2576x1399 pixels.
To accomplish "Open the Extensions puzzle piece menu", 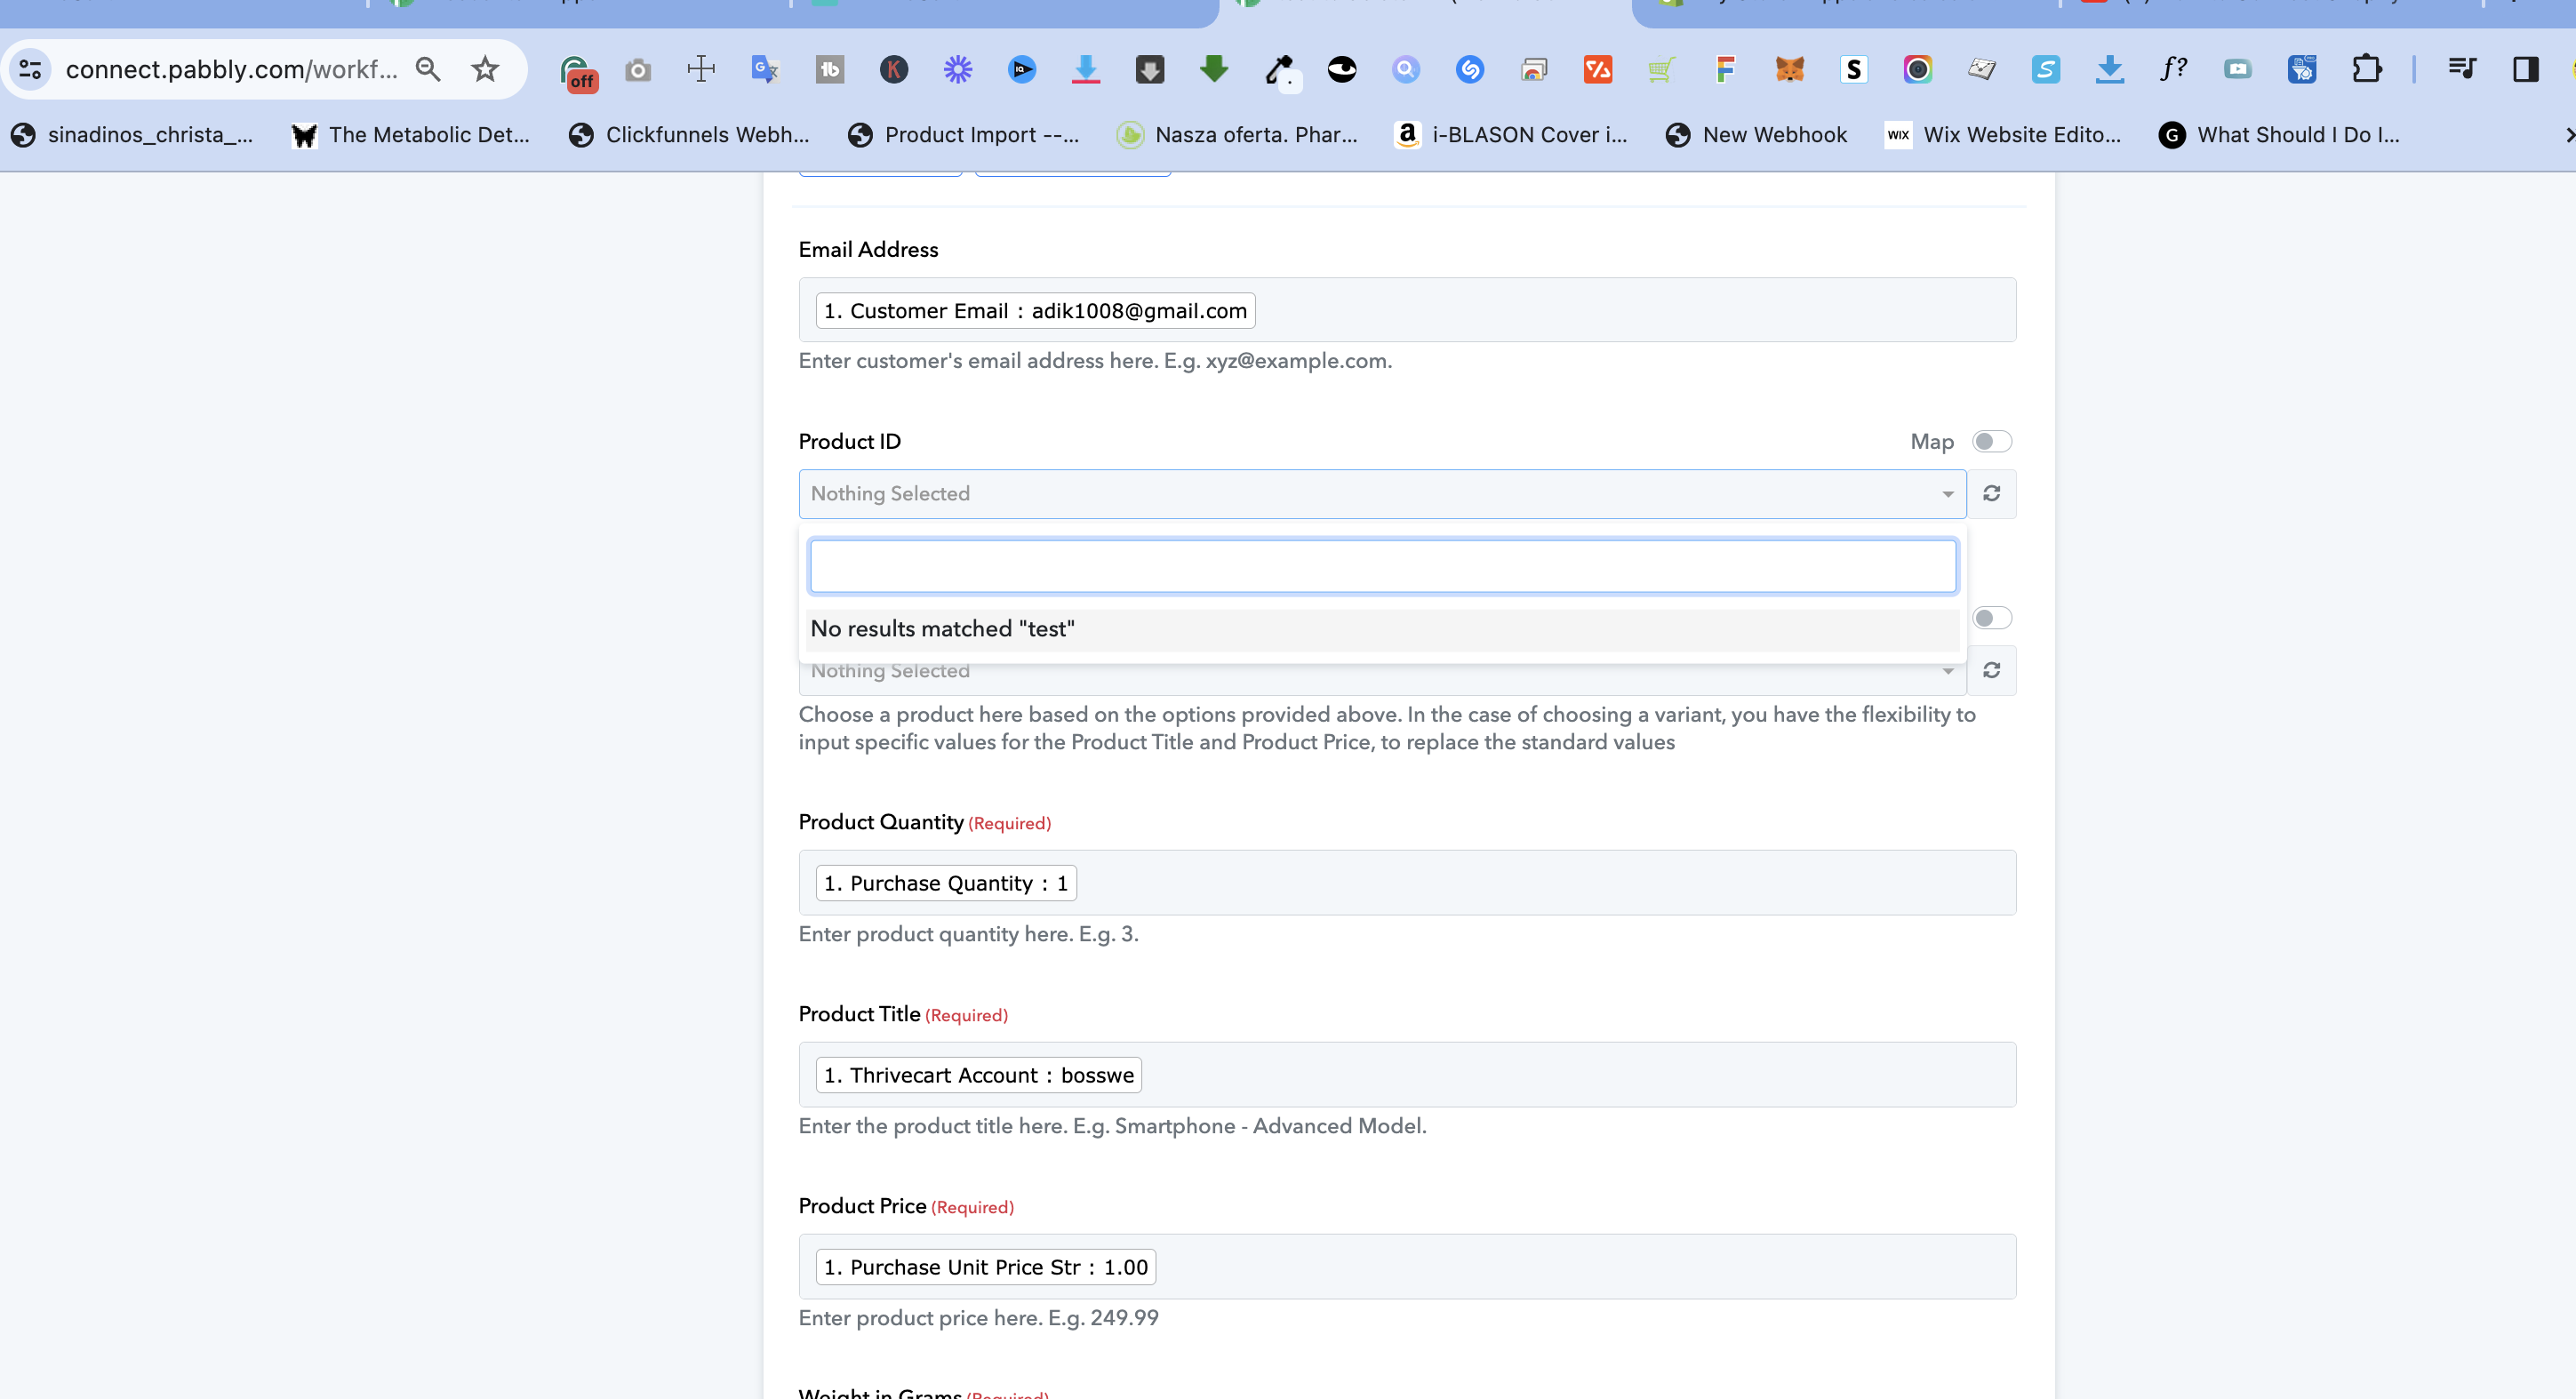I will (x=2367, y=69).
